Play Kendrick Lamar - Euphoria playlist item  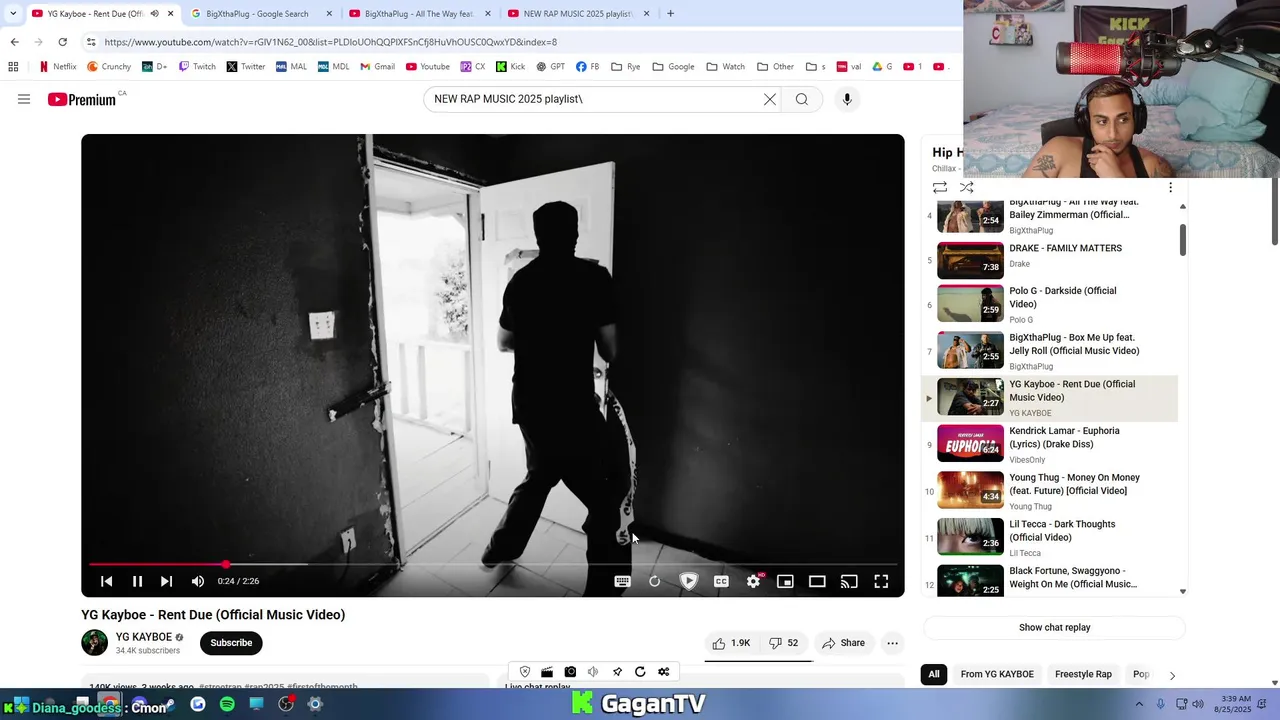(1049, 444)
